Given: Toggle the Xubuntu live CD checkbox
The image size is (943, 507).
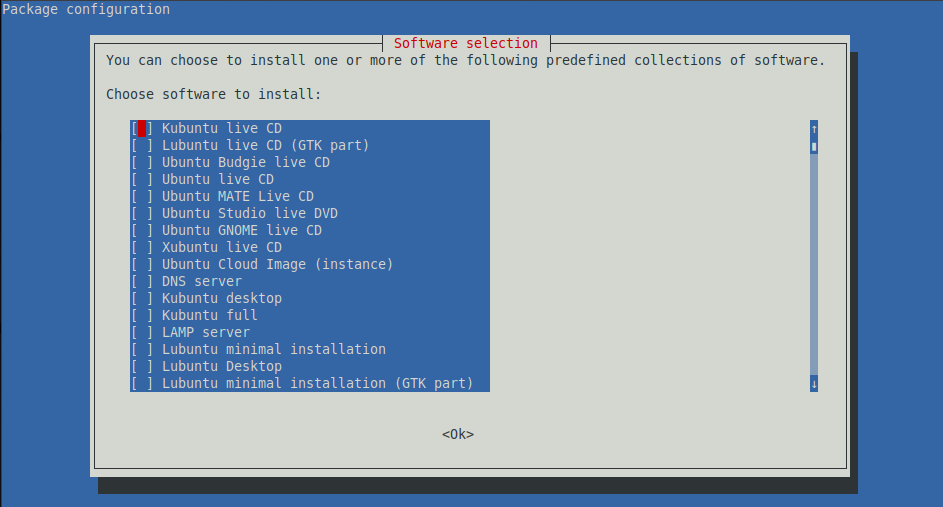Looking at the screenshot, I should coord(142,247).
